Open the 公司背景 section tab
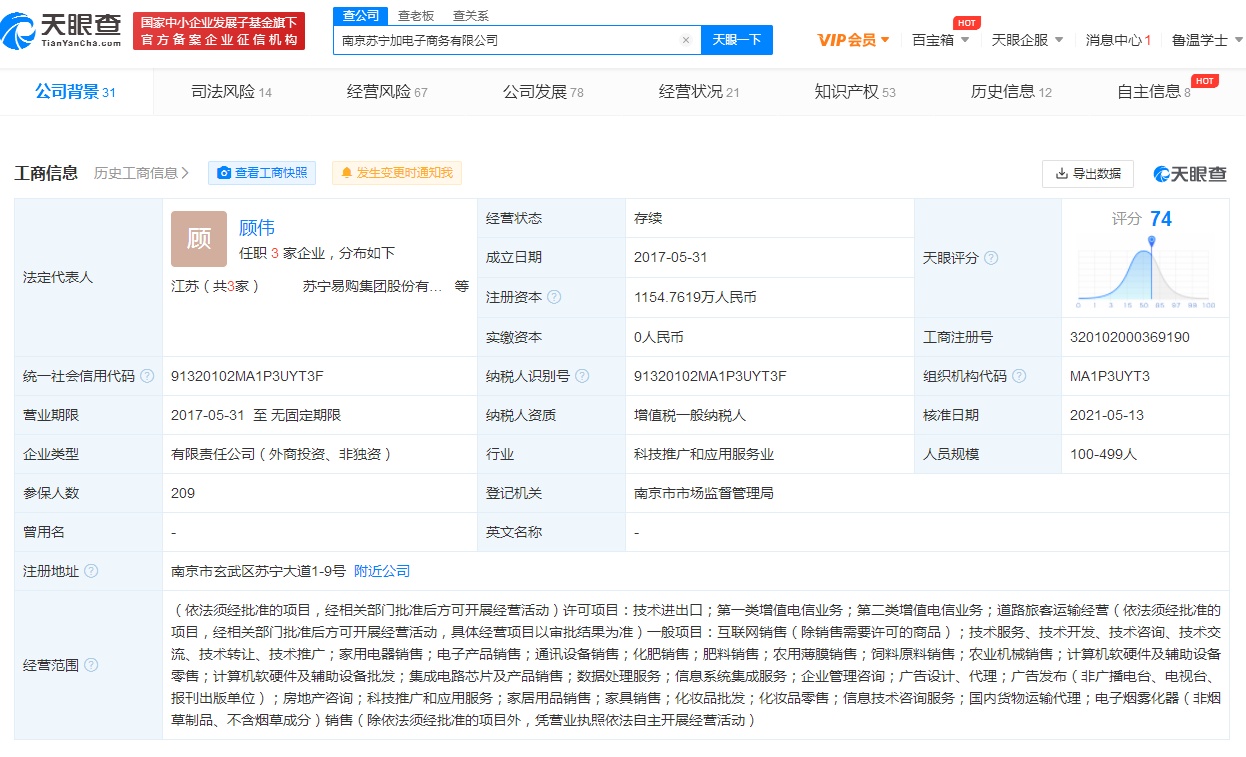The width and height of the screenshot is (1246, 757). [x=76, y=92]
